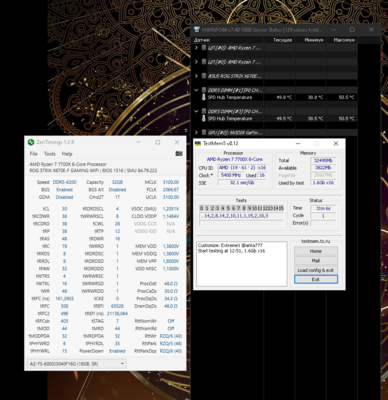
Task: Expand the ASUS ROG STRIX X670E sensor group
Action: [196, 76]
